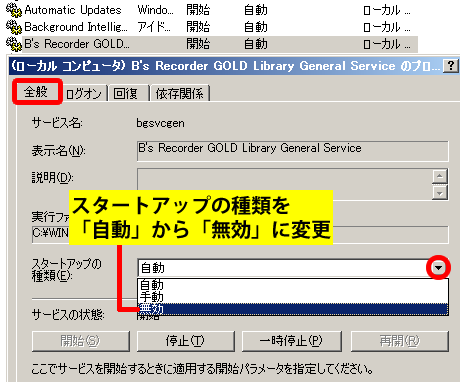This screenshot has height=382, width=460.
Task: Choose 無効 in the startup type list
Action: 293,309
